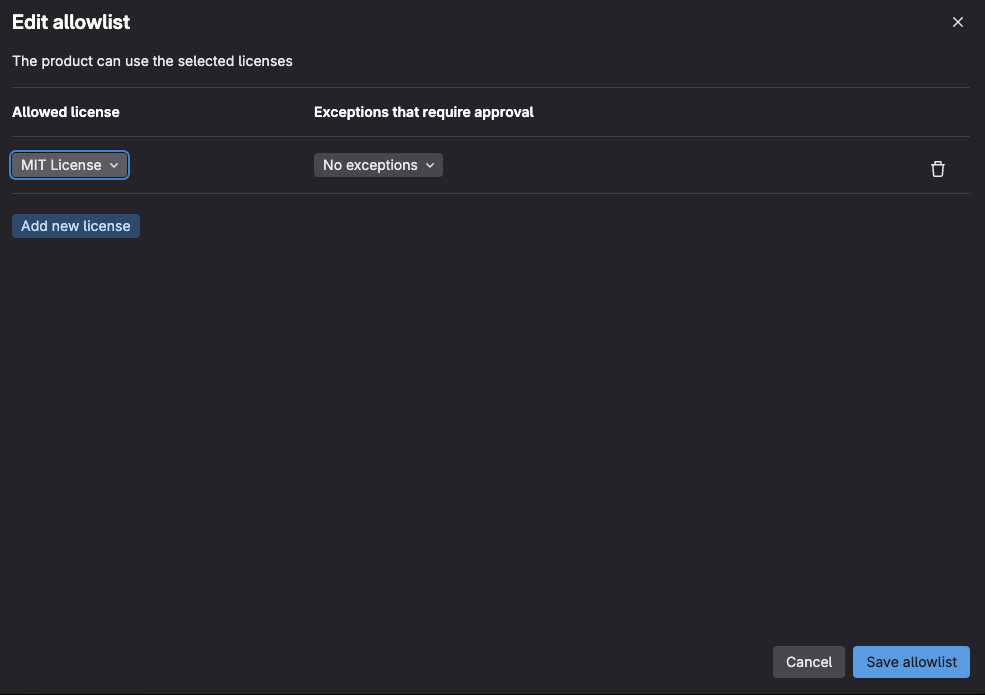Expand the No exceptions dropdown
The image size is (985, 695).
tap(378, 165)
